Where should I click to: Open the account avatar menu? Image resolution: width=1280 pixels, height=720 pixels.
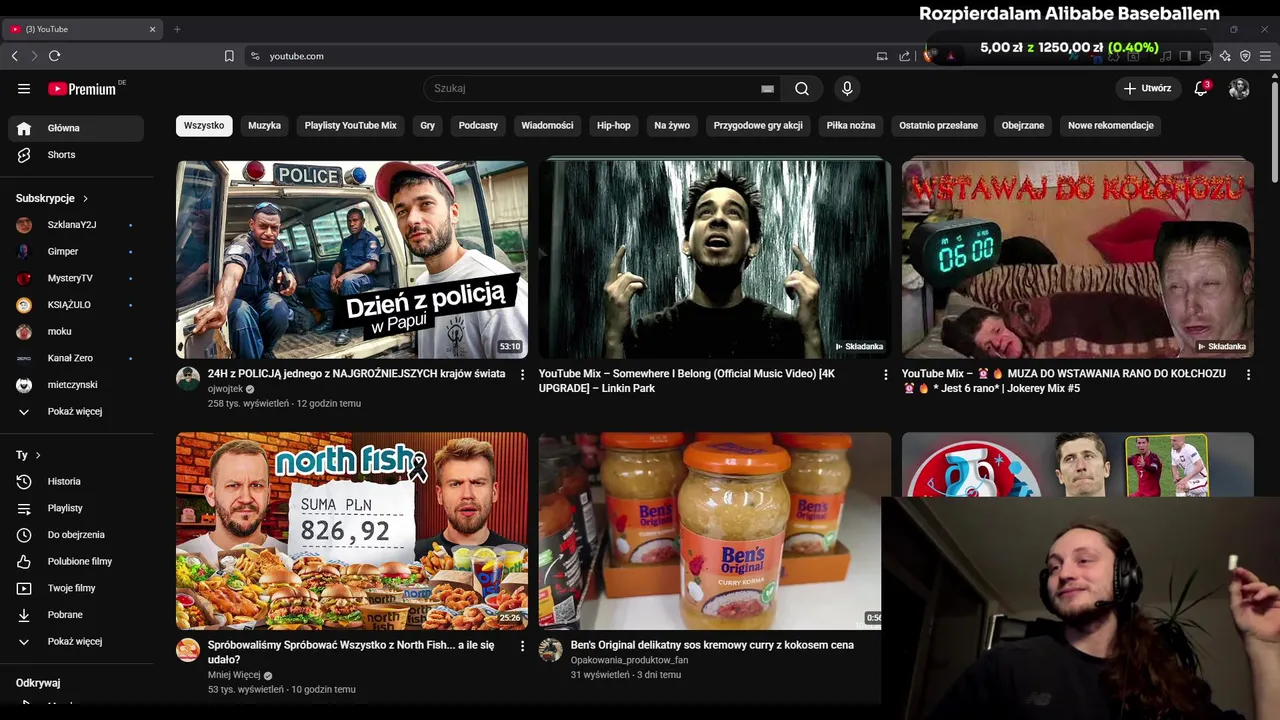1239,88
